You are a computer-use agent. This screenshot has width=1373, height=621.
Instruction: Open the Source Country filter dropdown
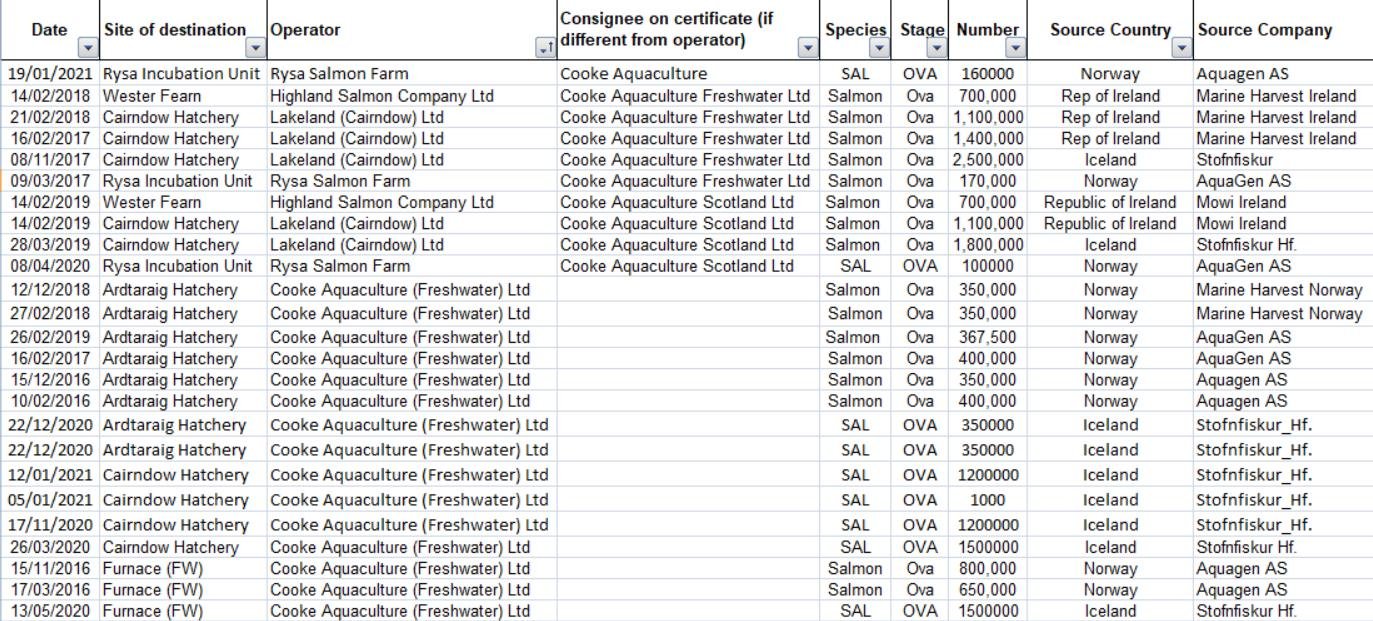click(1182, 48)
